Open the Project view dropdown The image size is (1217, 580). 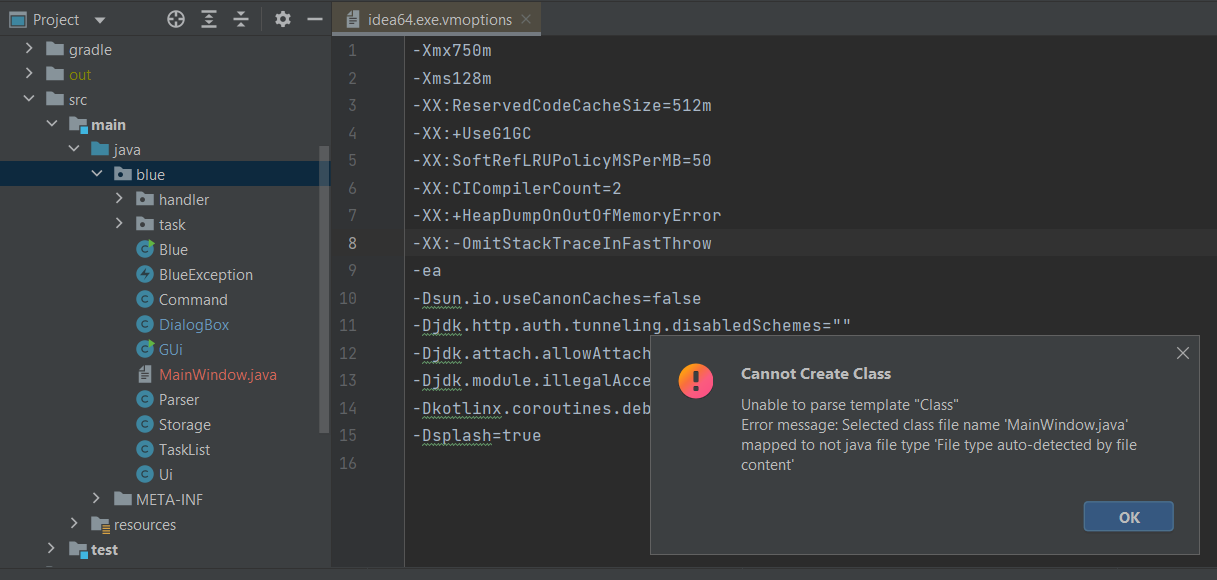pos(98,18)
